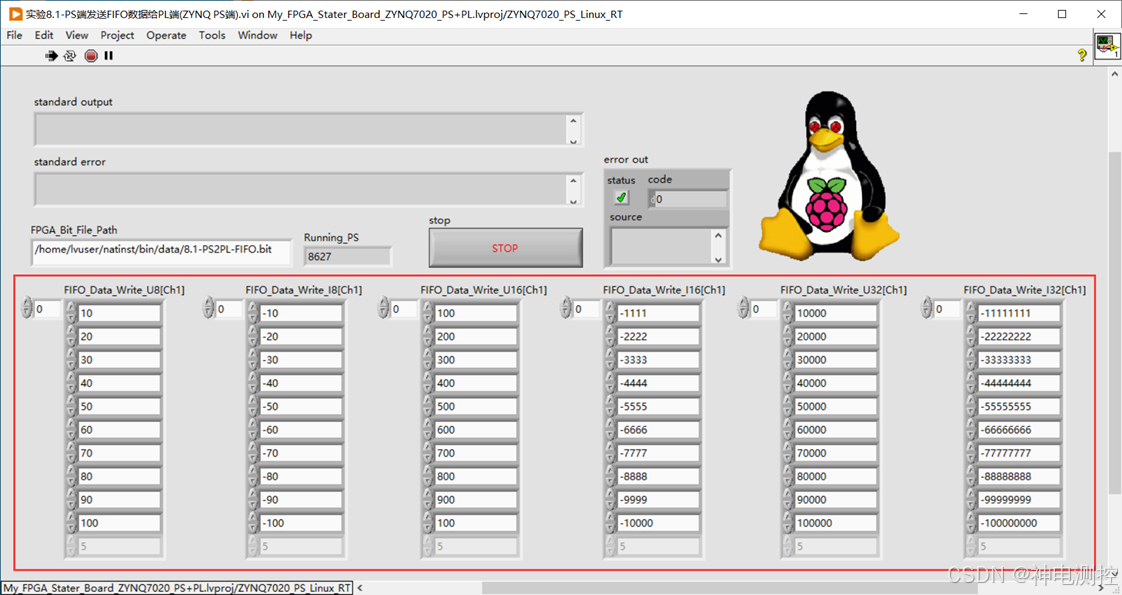This screenshot has height=595, width=1122.
Task: Open the View menu
Action: pyautogui.click(x=77, y=35)
